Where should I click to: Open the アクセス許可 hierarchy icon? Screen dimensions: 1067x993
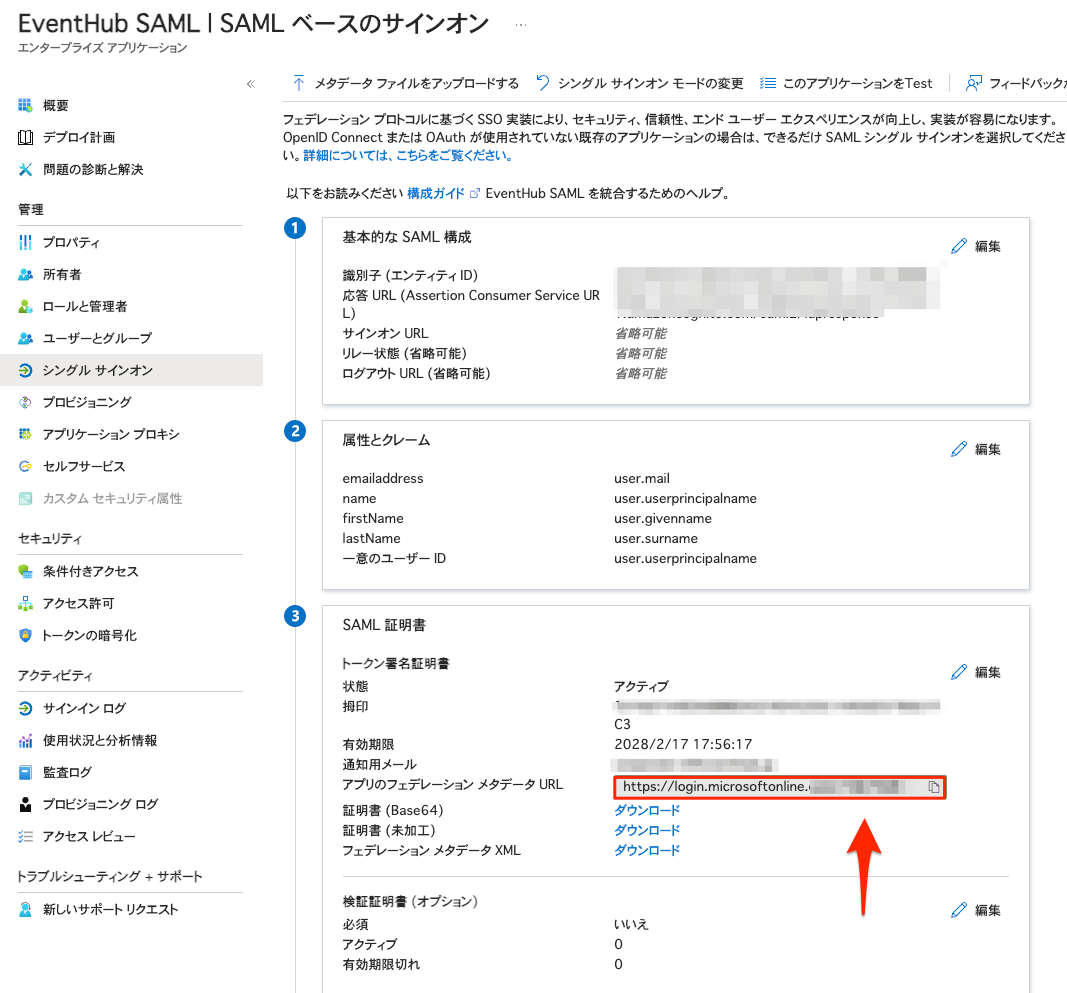pos(25,603)
